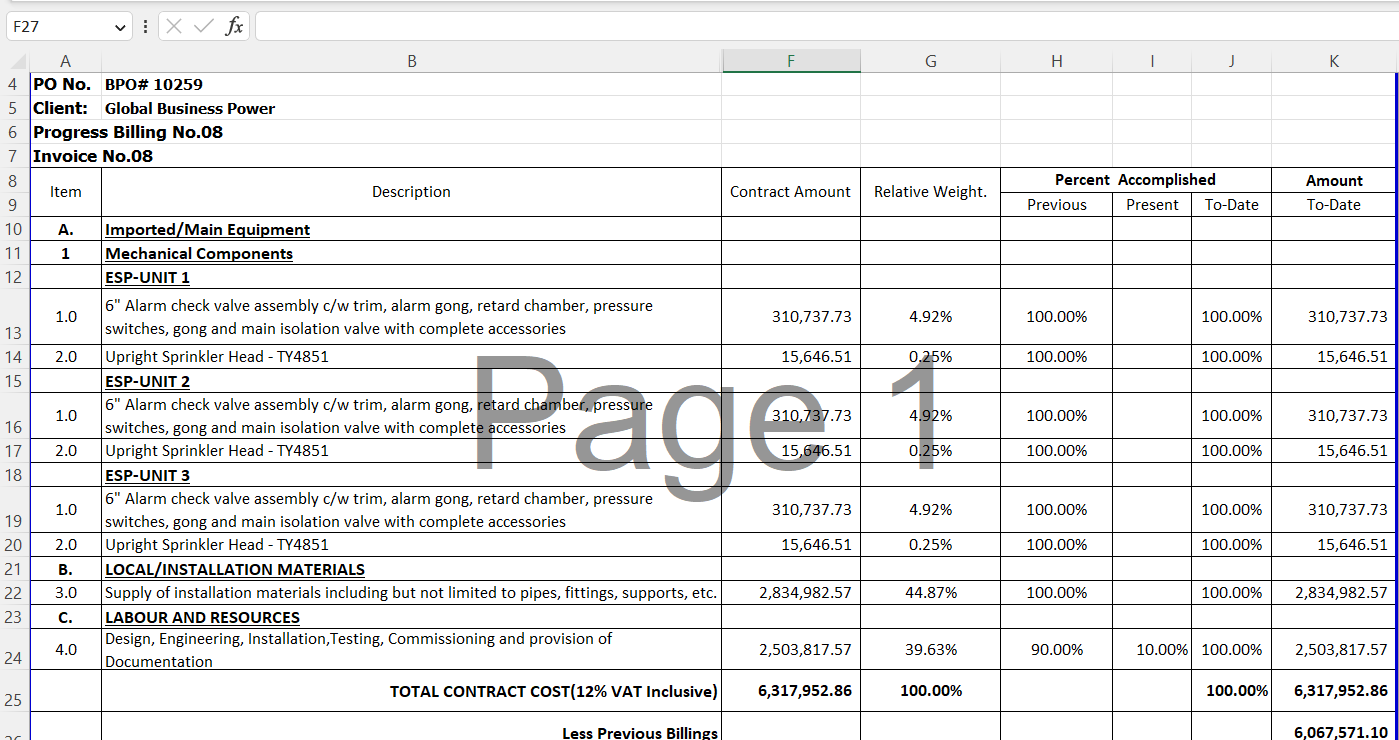Select "Upright Sprinkler Head - TY4851" in row 14

point(411,356)
